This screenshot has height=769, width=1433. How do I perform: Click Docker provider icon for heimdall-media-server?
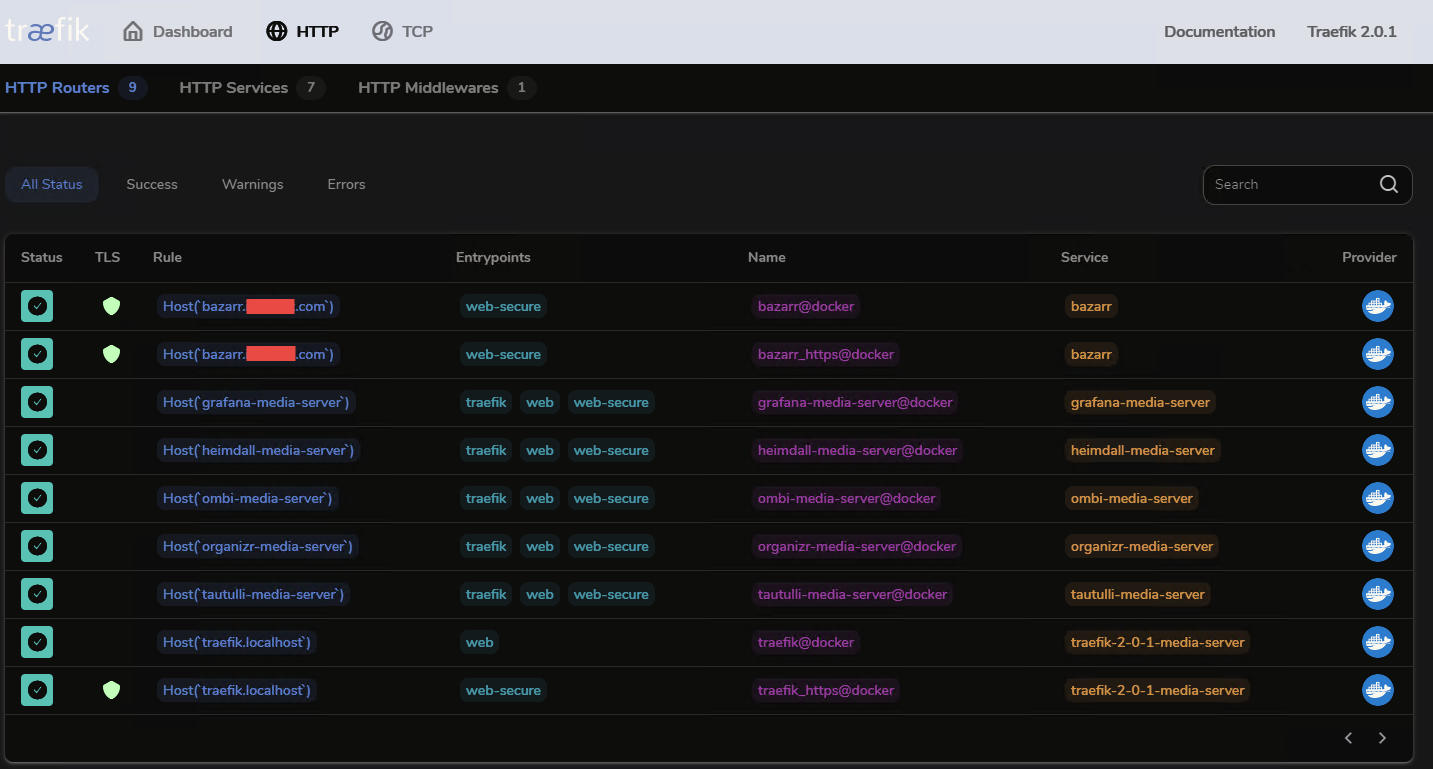(x=1378, y=450)
